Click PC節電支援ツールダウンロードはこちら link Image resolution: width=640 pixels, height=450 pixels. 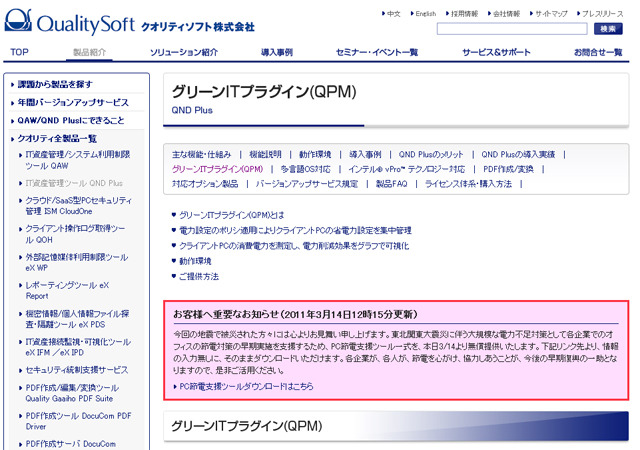(x=245, y=385)
